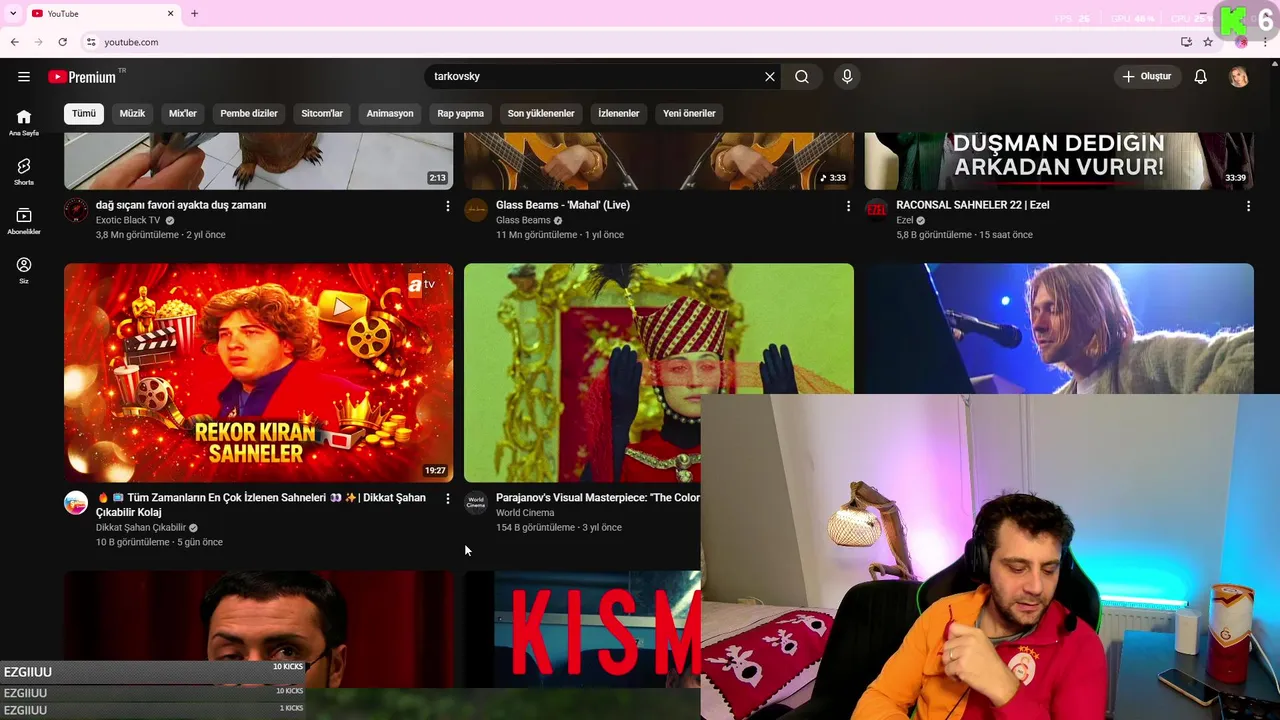Open more options for Dikkat Şahan video

448,499
